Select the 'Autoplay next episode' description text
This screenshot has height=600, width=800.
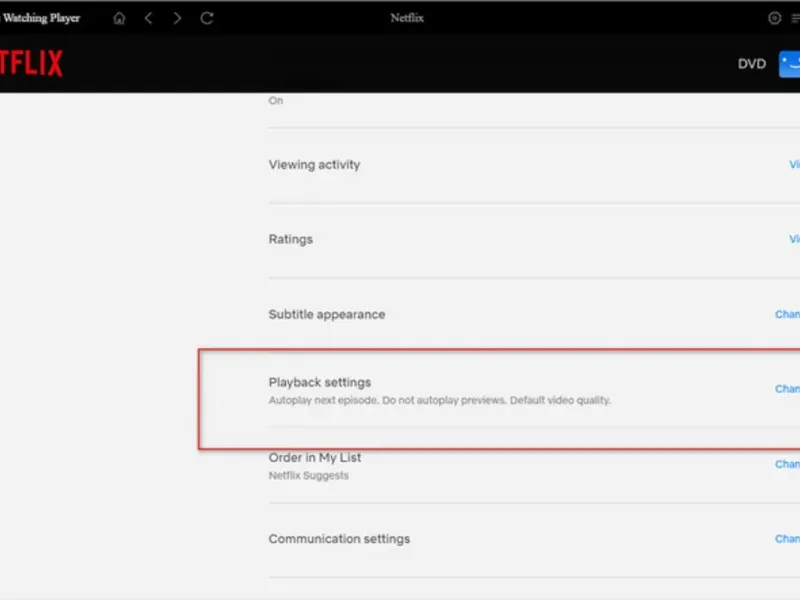439,400
